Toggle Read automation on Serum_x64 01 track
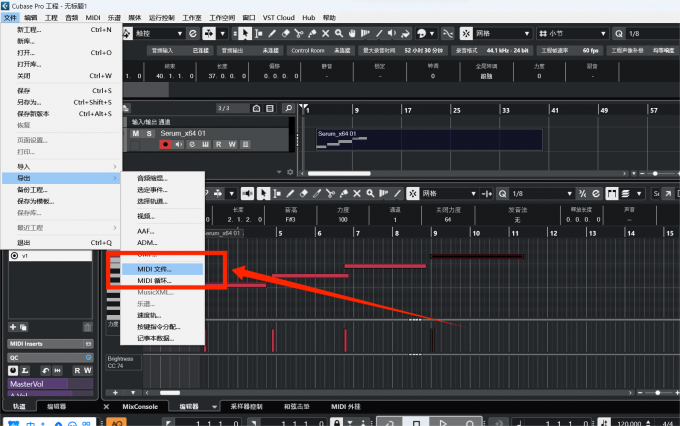Image resolution: width=680 pixels, height=426 pixels. point(219,144)
